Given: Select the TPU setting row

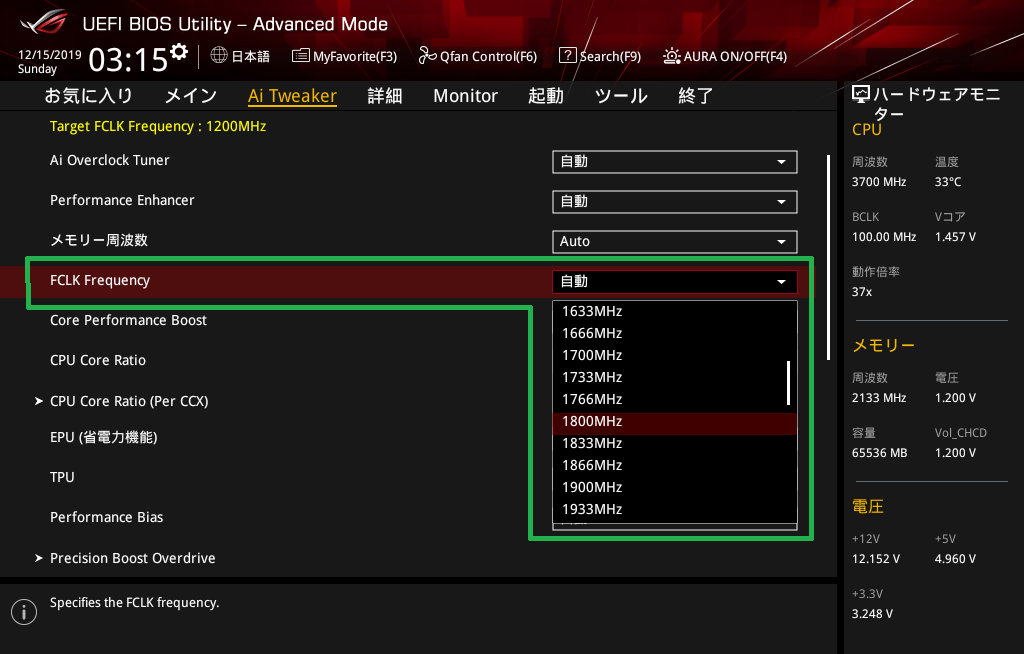Looking at the screenshot, I should [x=62, y=477].
